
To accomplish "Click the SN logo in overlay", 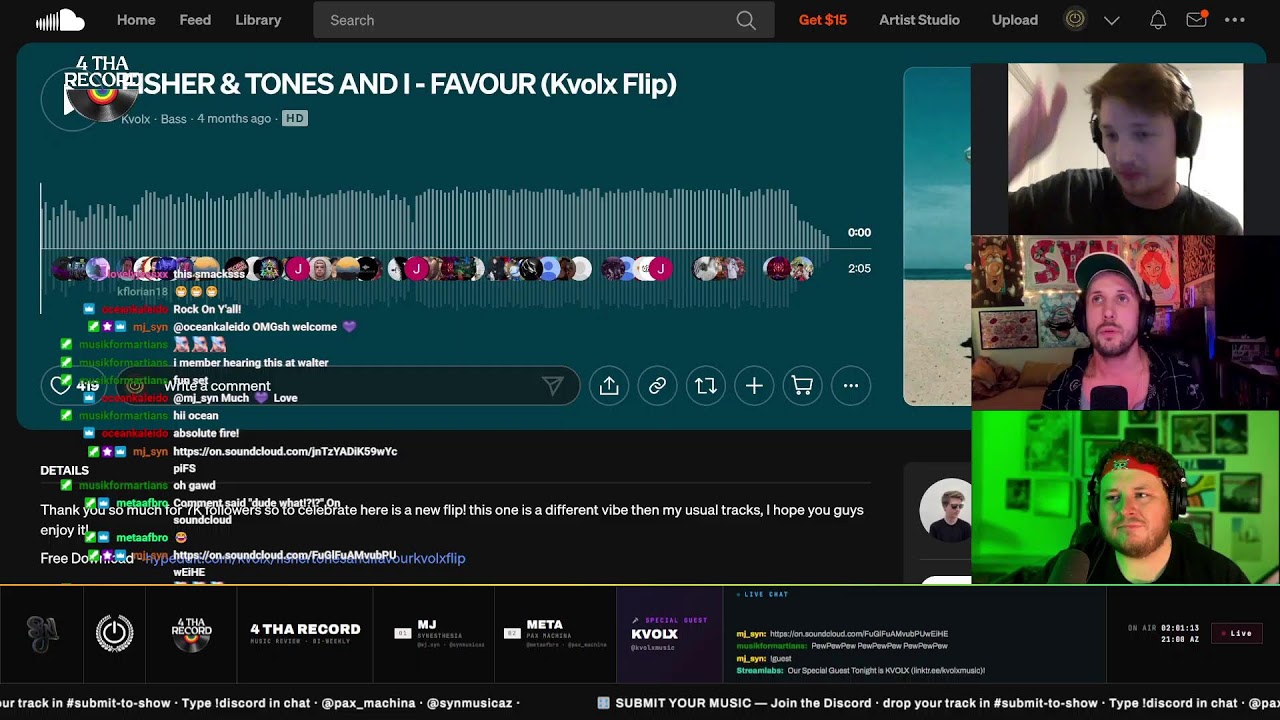I will [x=42, y=634].
